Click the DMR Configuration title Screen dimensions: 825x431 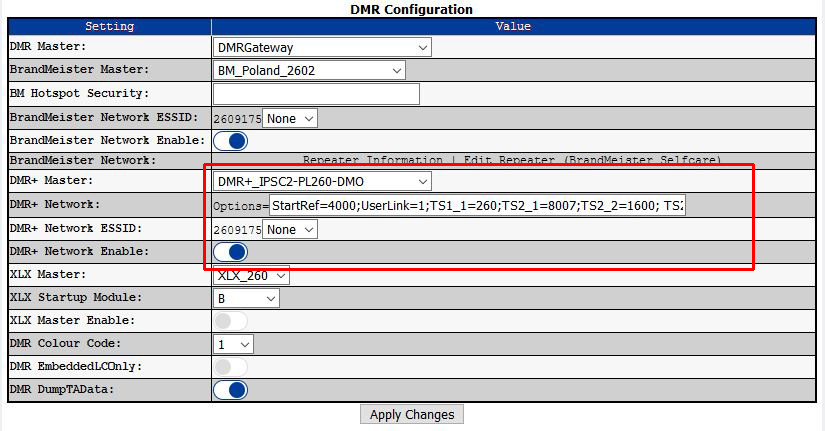(x=411, y=9)
